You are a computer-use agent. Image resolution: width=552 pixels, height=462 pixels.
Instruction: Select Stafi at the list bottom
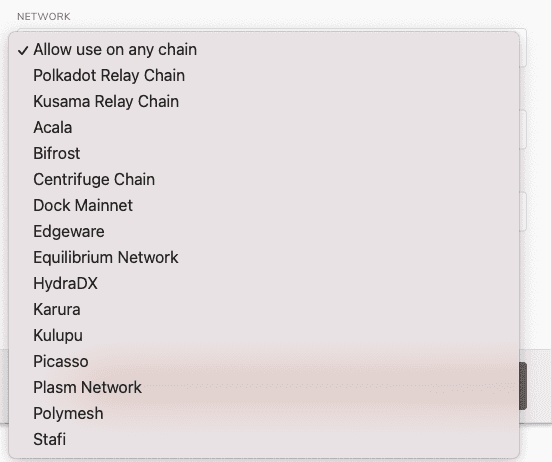pyautogui.click(x=264, y=439)
